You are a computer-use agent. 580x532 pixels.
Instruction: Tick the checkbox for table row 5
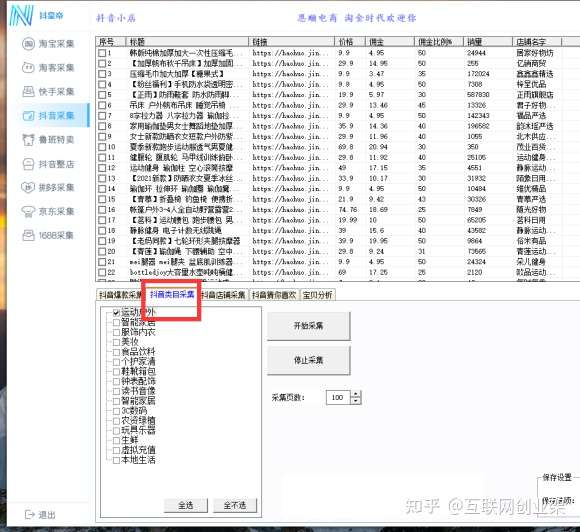point(102,95)
